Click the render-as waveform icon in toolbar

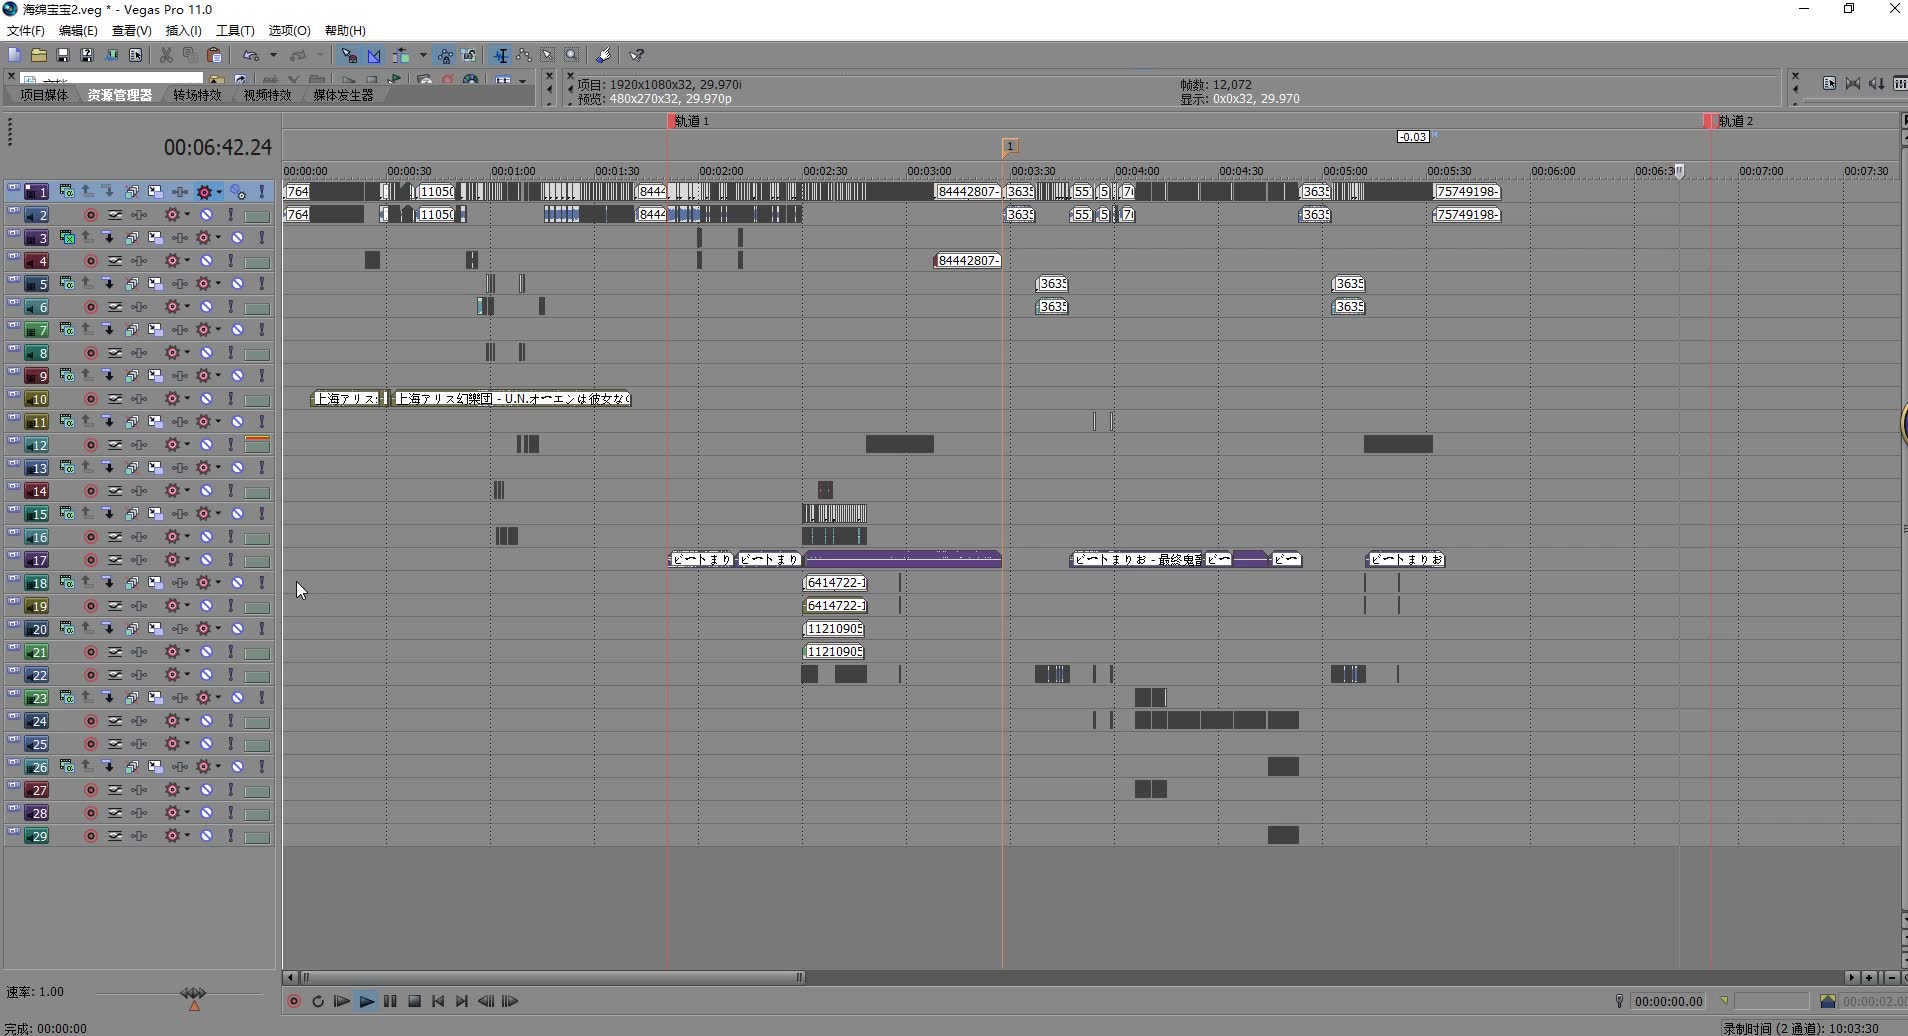click(111, 55)
